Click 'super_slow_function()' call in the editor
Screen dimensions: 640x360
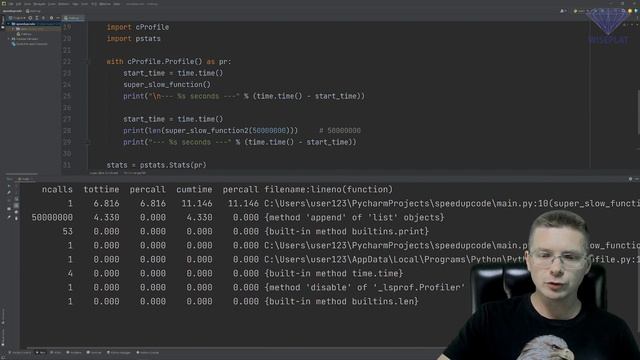point(167,84)
